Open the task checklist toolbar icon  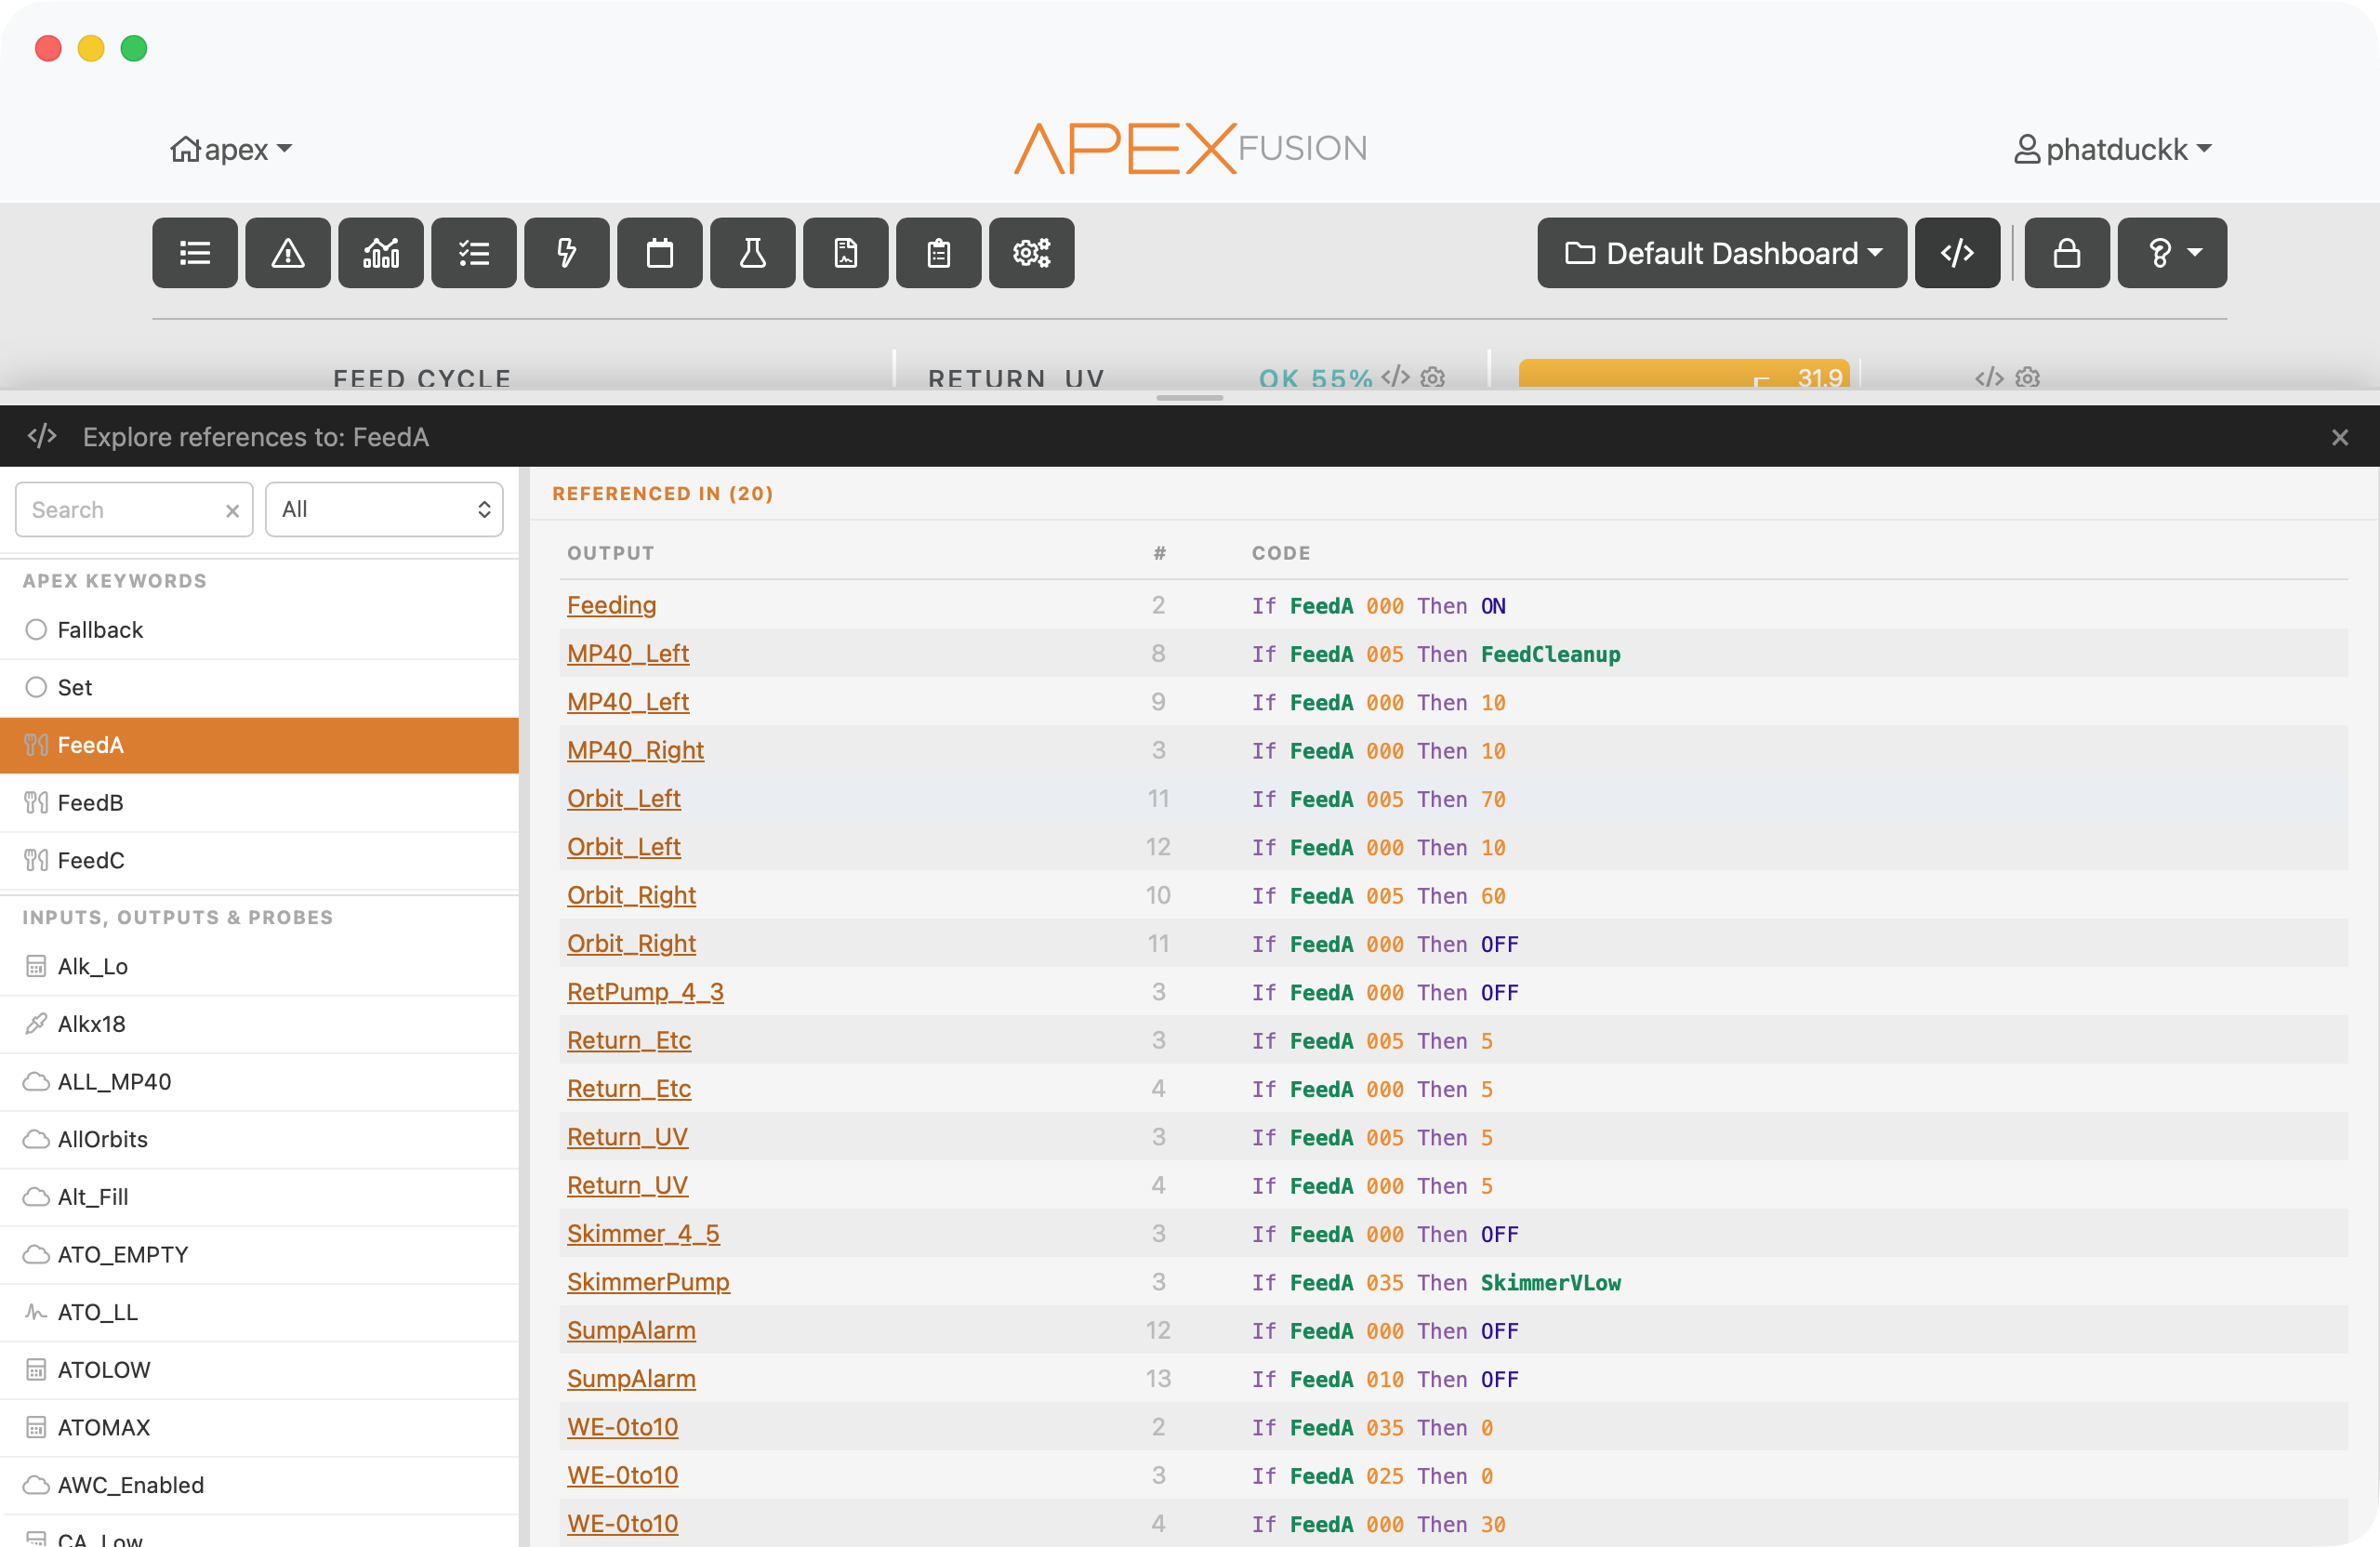[x=474, y=253]
